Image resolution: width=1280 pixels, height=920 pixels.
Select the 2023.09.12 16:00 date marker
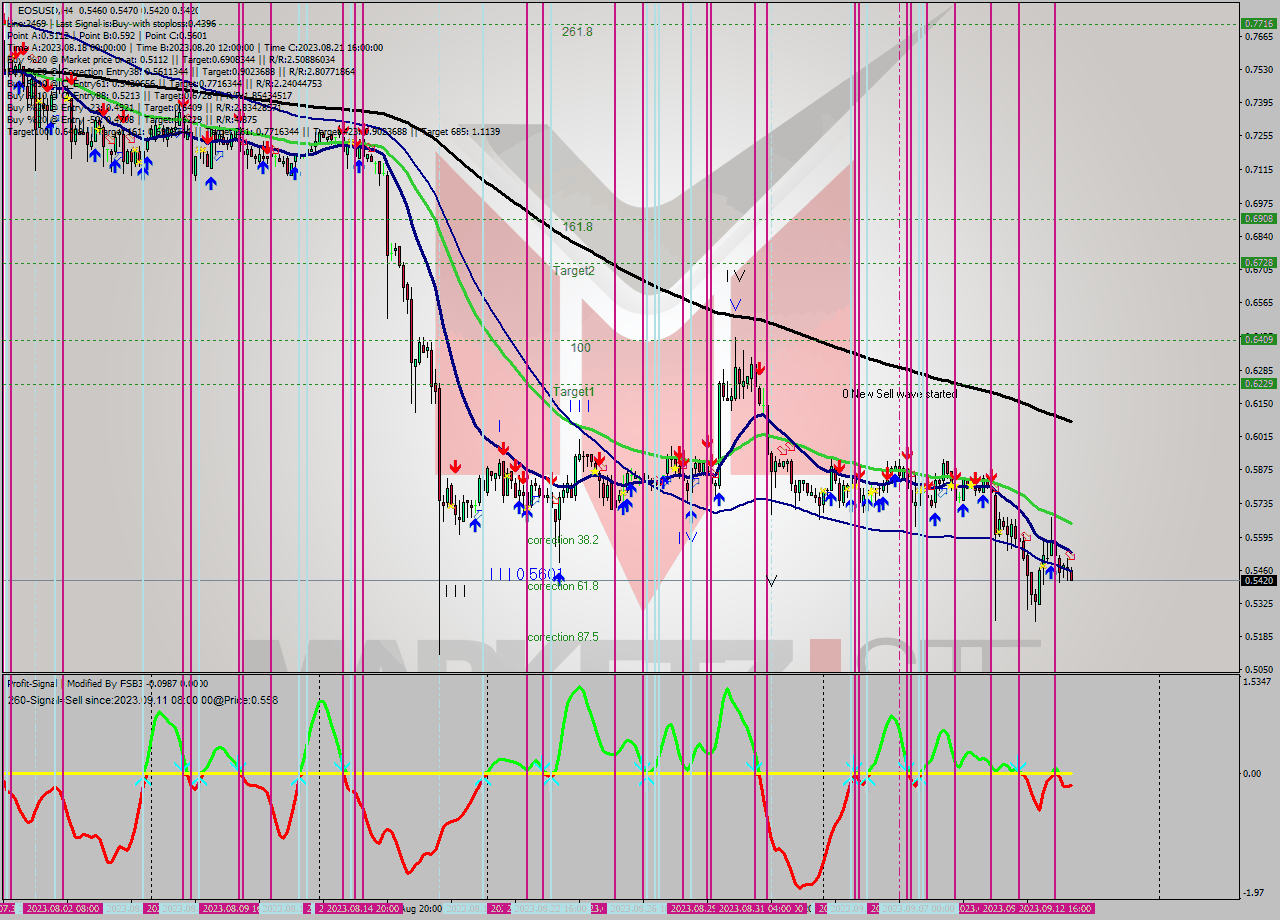[x=1056, y=908]
